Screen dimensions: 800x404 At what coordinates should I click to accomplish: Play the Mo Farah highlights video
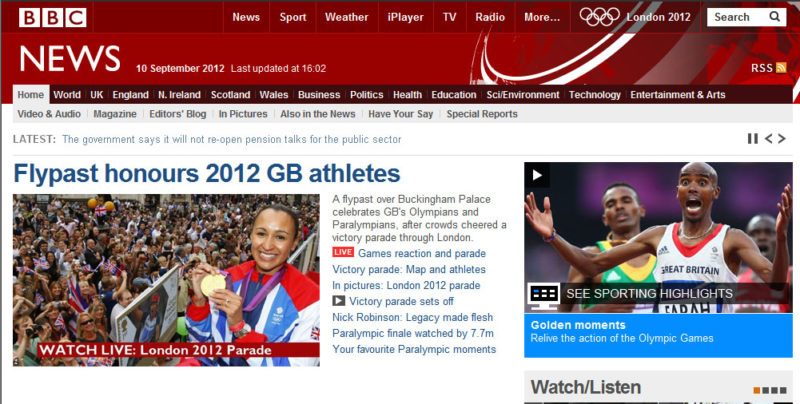pyautogui.click(x=537, y=175)
